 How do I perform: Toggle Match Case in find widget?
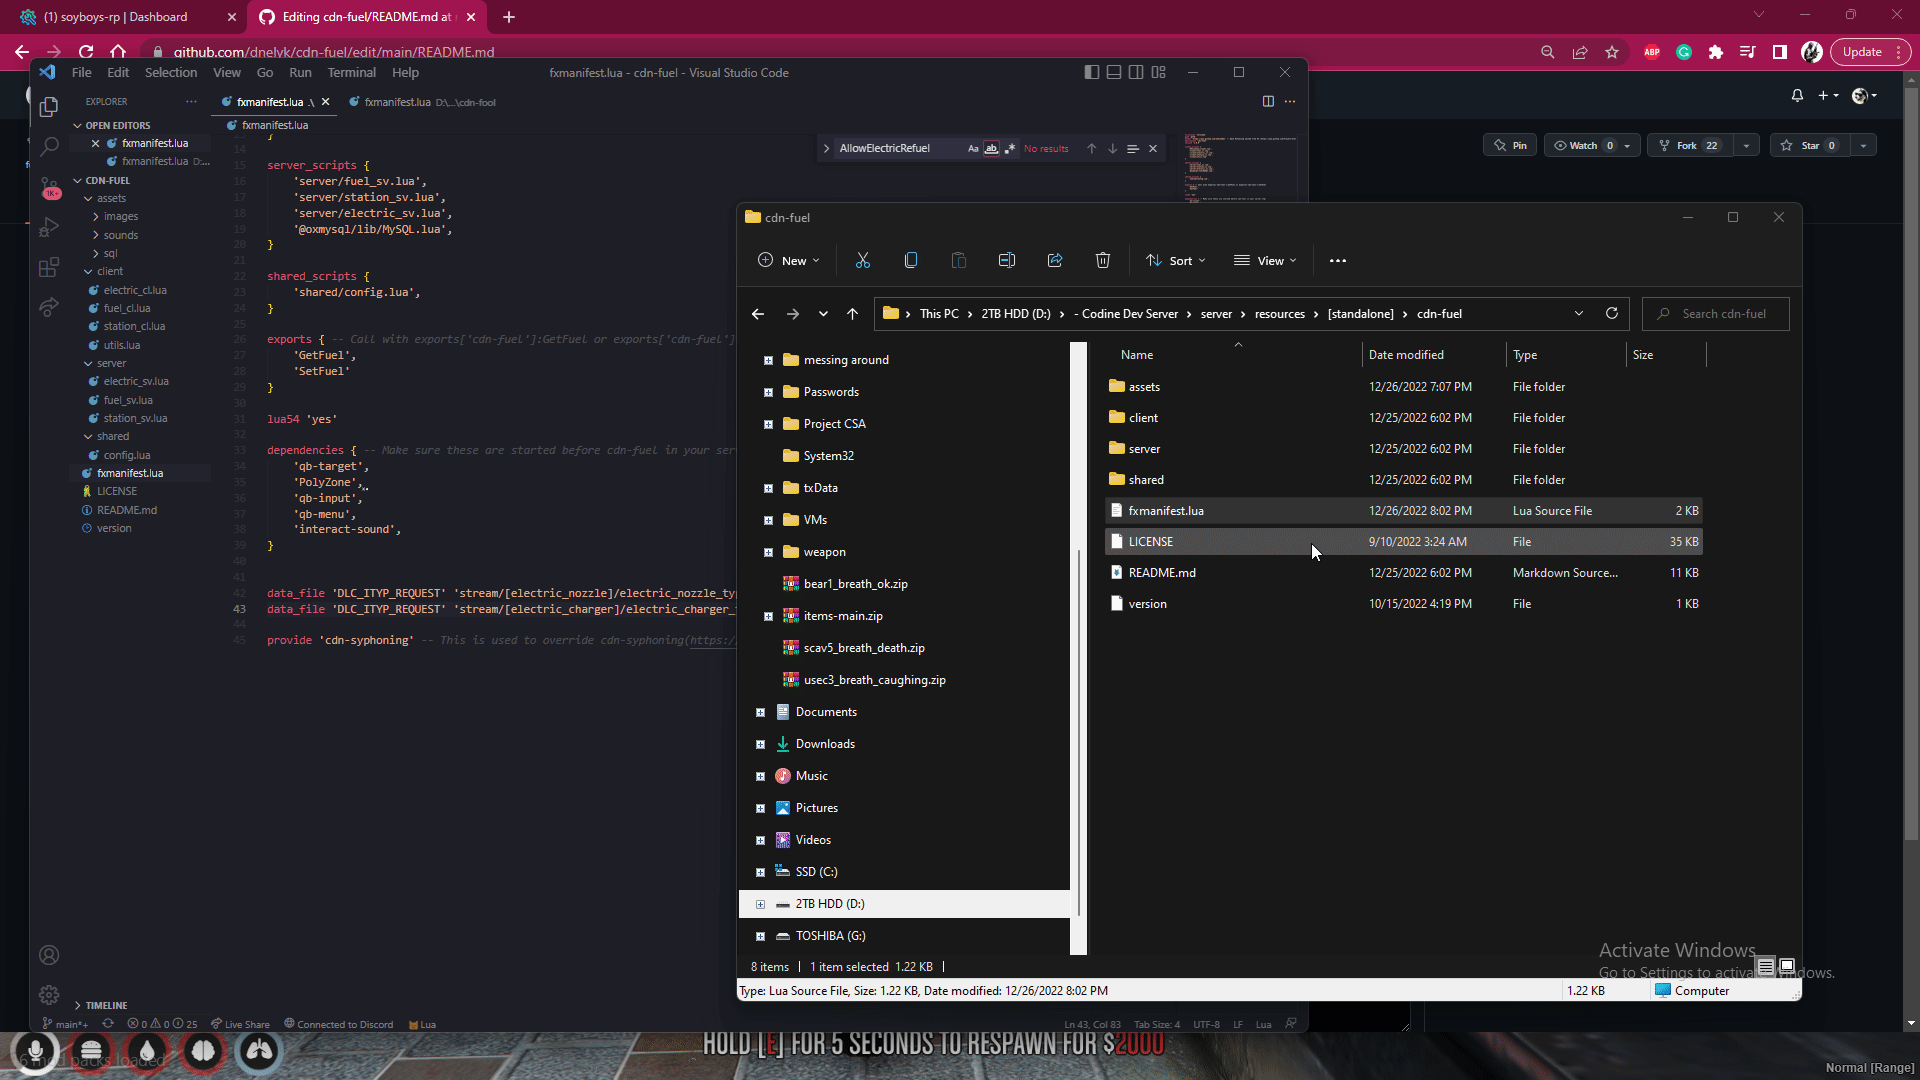[x=973, y=148]
